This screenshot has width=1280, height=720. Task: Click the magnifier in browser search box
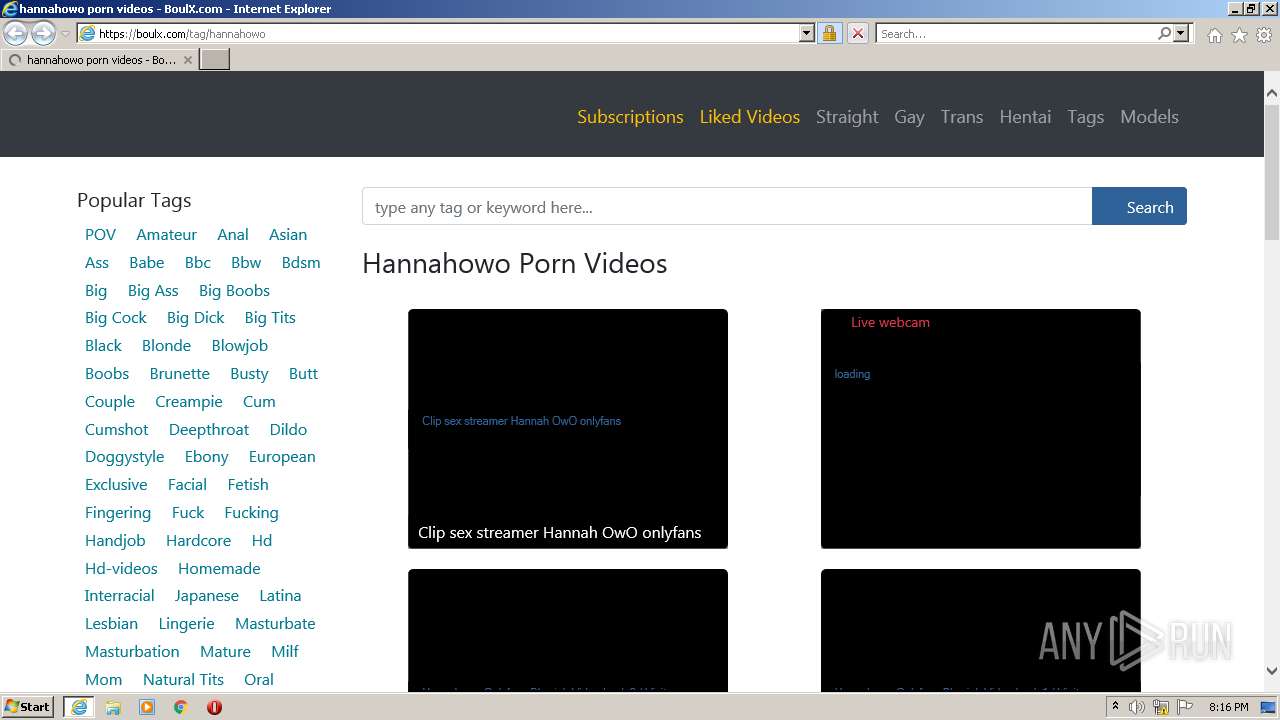1164,33
